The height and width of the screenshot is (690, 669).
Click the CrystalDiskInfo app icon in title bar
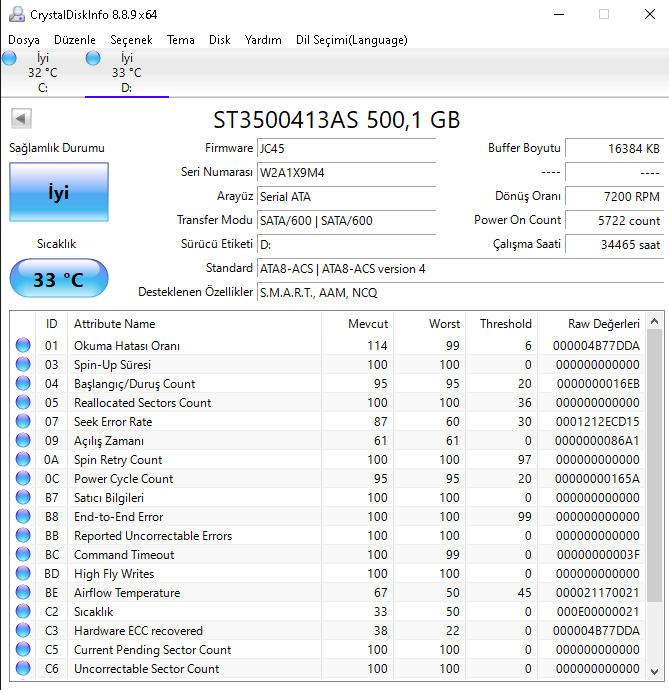coord(16,14)
